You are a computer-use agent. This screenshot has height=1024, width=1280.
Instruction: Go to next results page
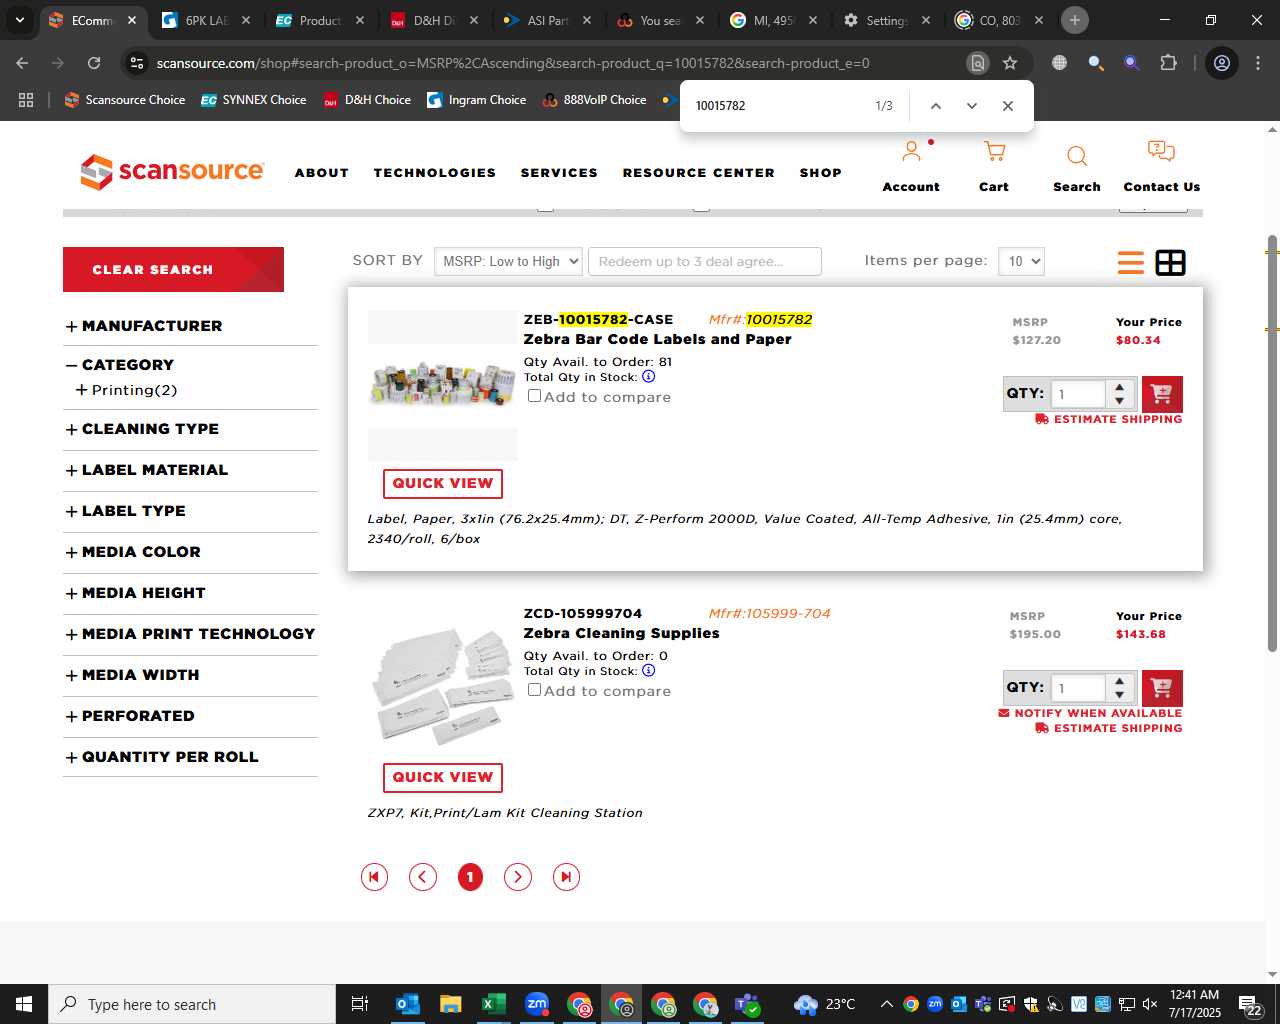pyautogui.click(x=518, y=877)
